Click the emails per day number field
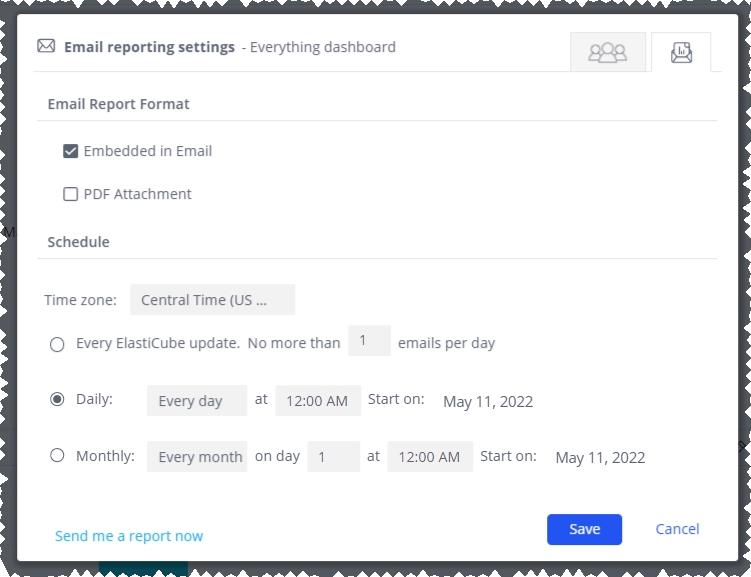Image resolution: width=751 pixels, height=577 pixels. click(x=369, y=340)
